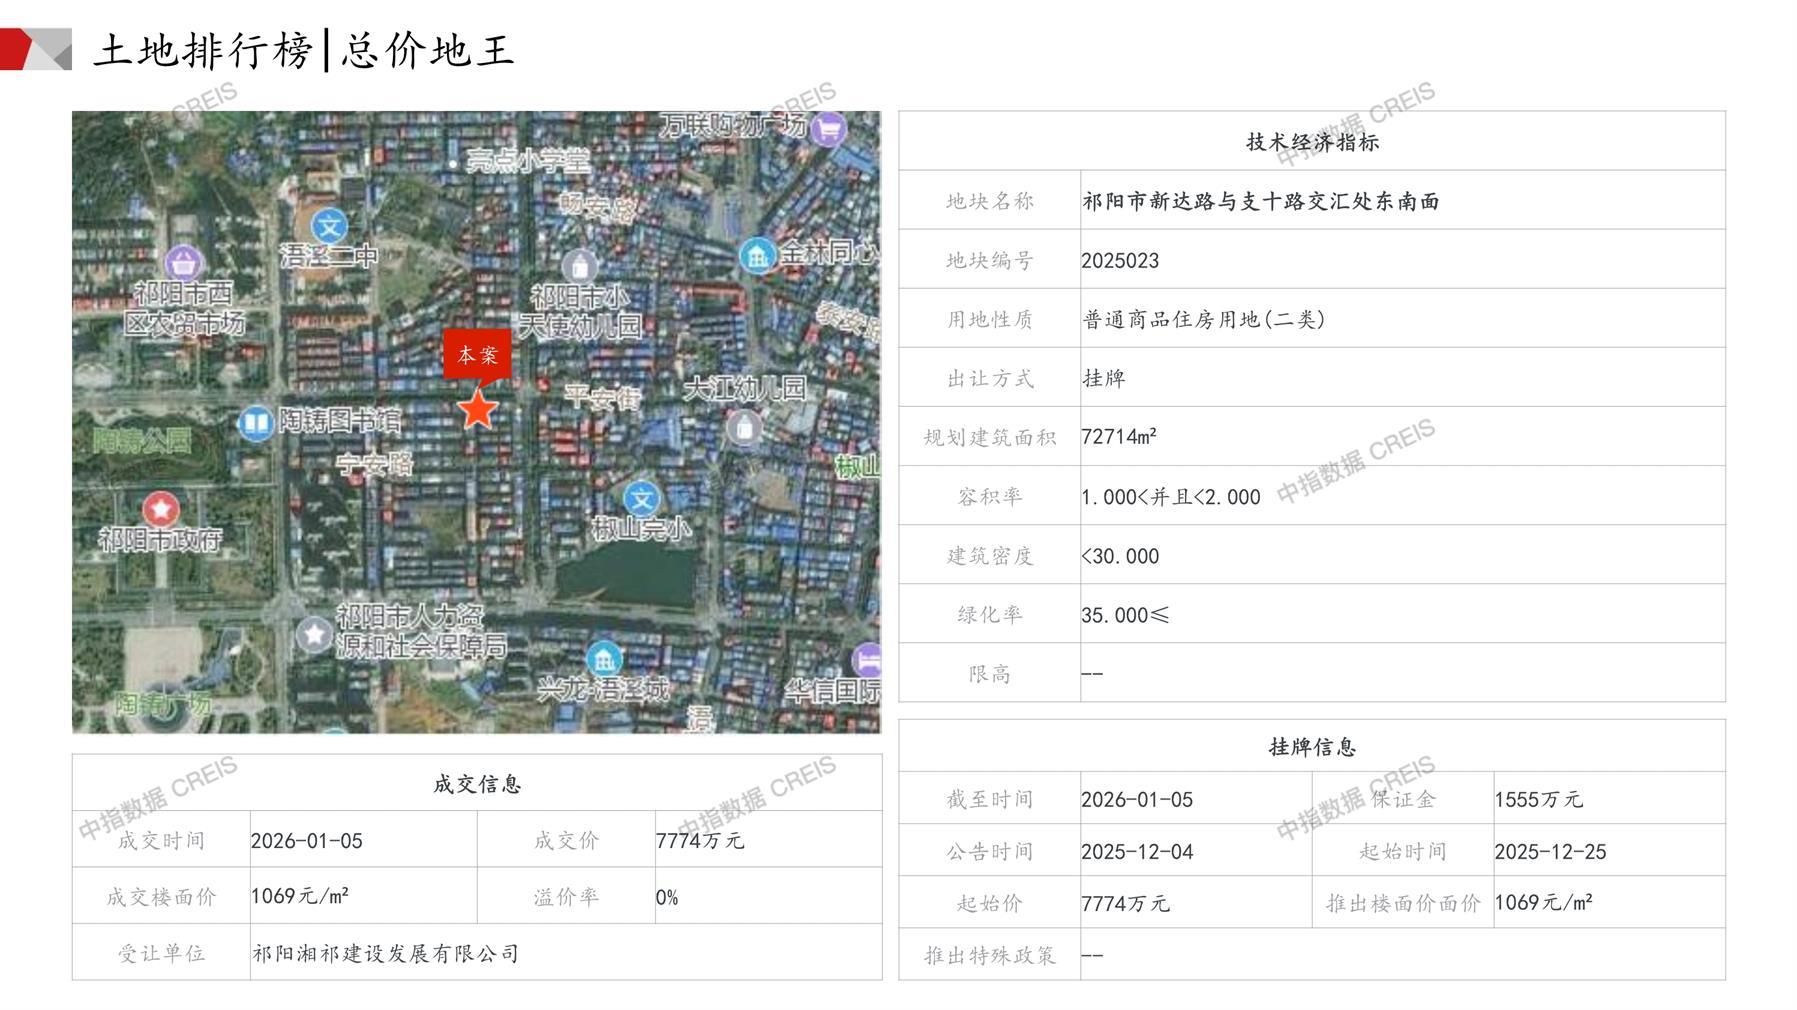This screenshot has width=1797, height=1010.
Task: Click the 陶铸图书馆 blue book icon
Action: pos(256,423)
